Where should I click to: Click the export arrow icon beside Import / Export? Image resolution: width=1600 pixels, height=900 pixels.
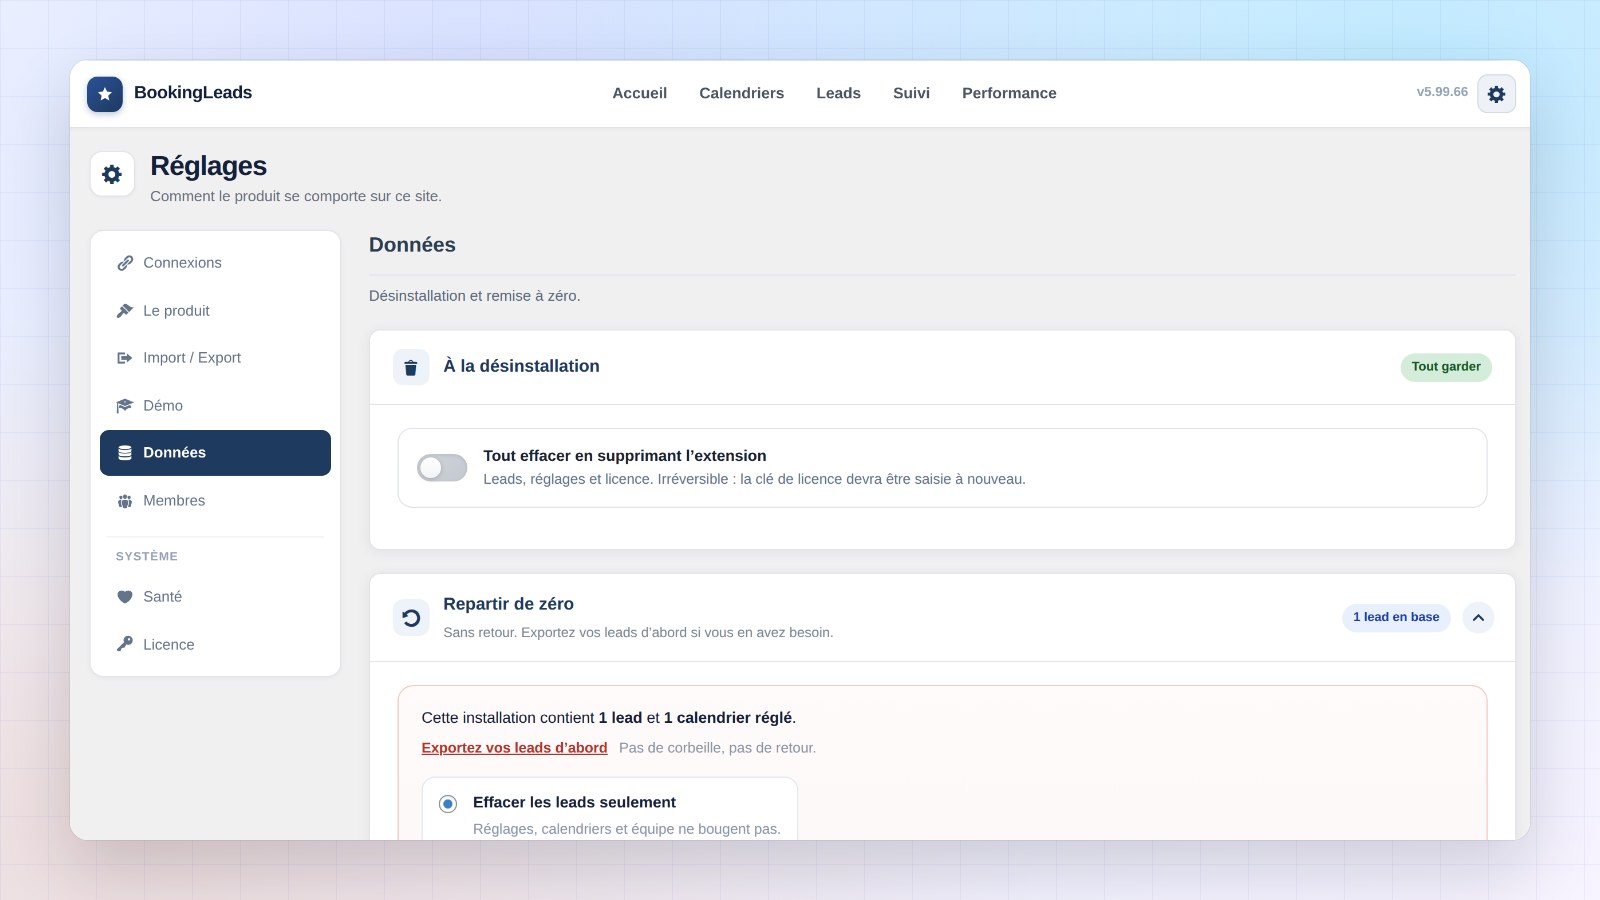125,358
